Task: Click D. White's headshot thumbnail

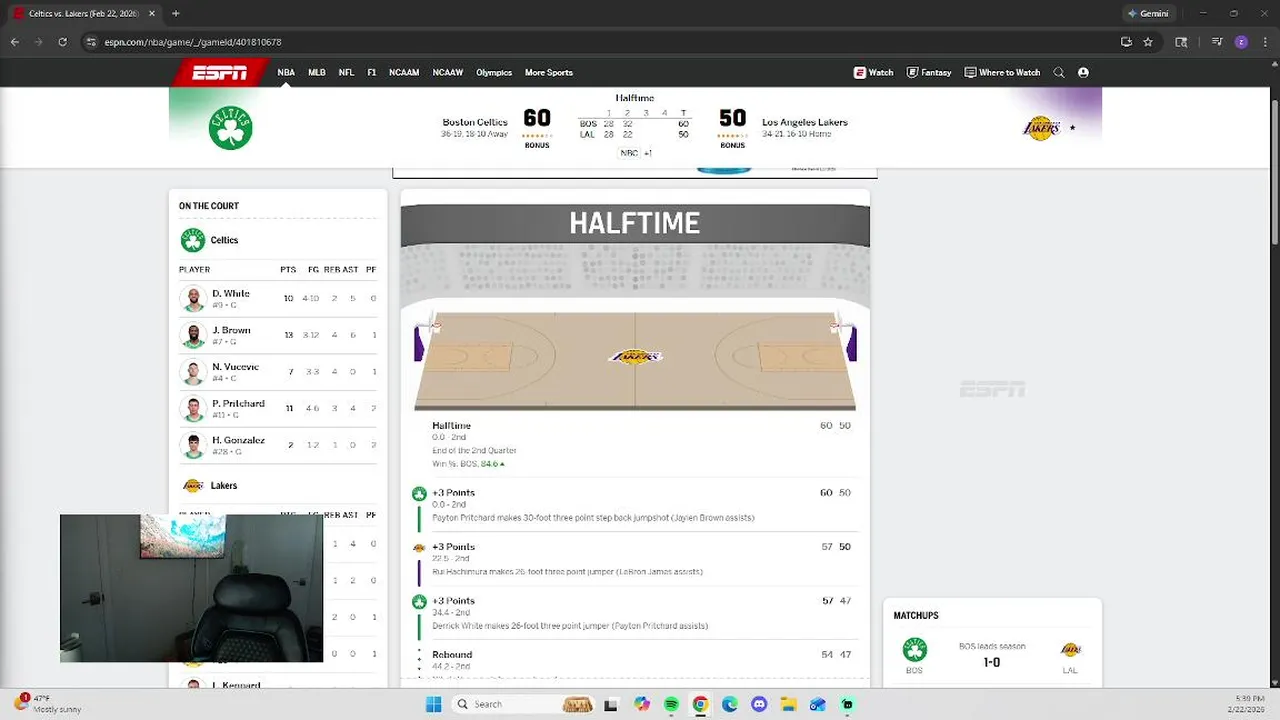Action: click(193, 299)
